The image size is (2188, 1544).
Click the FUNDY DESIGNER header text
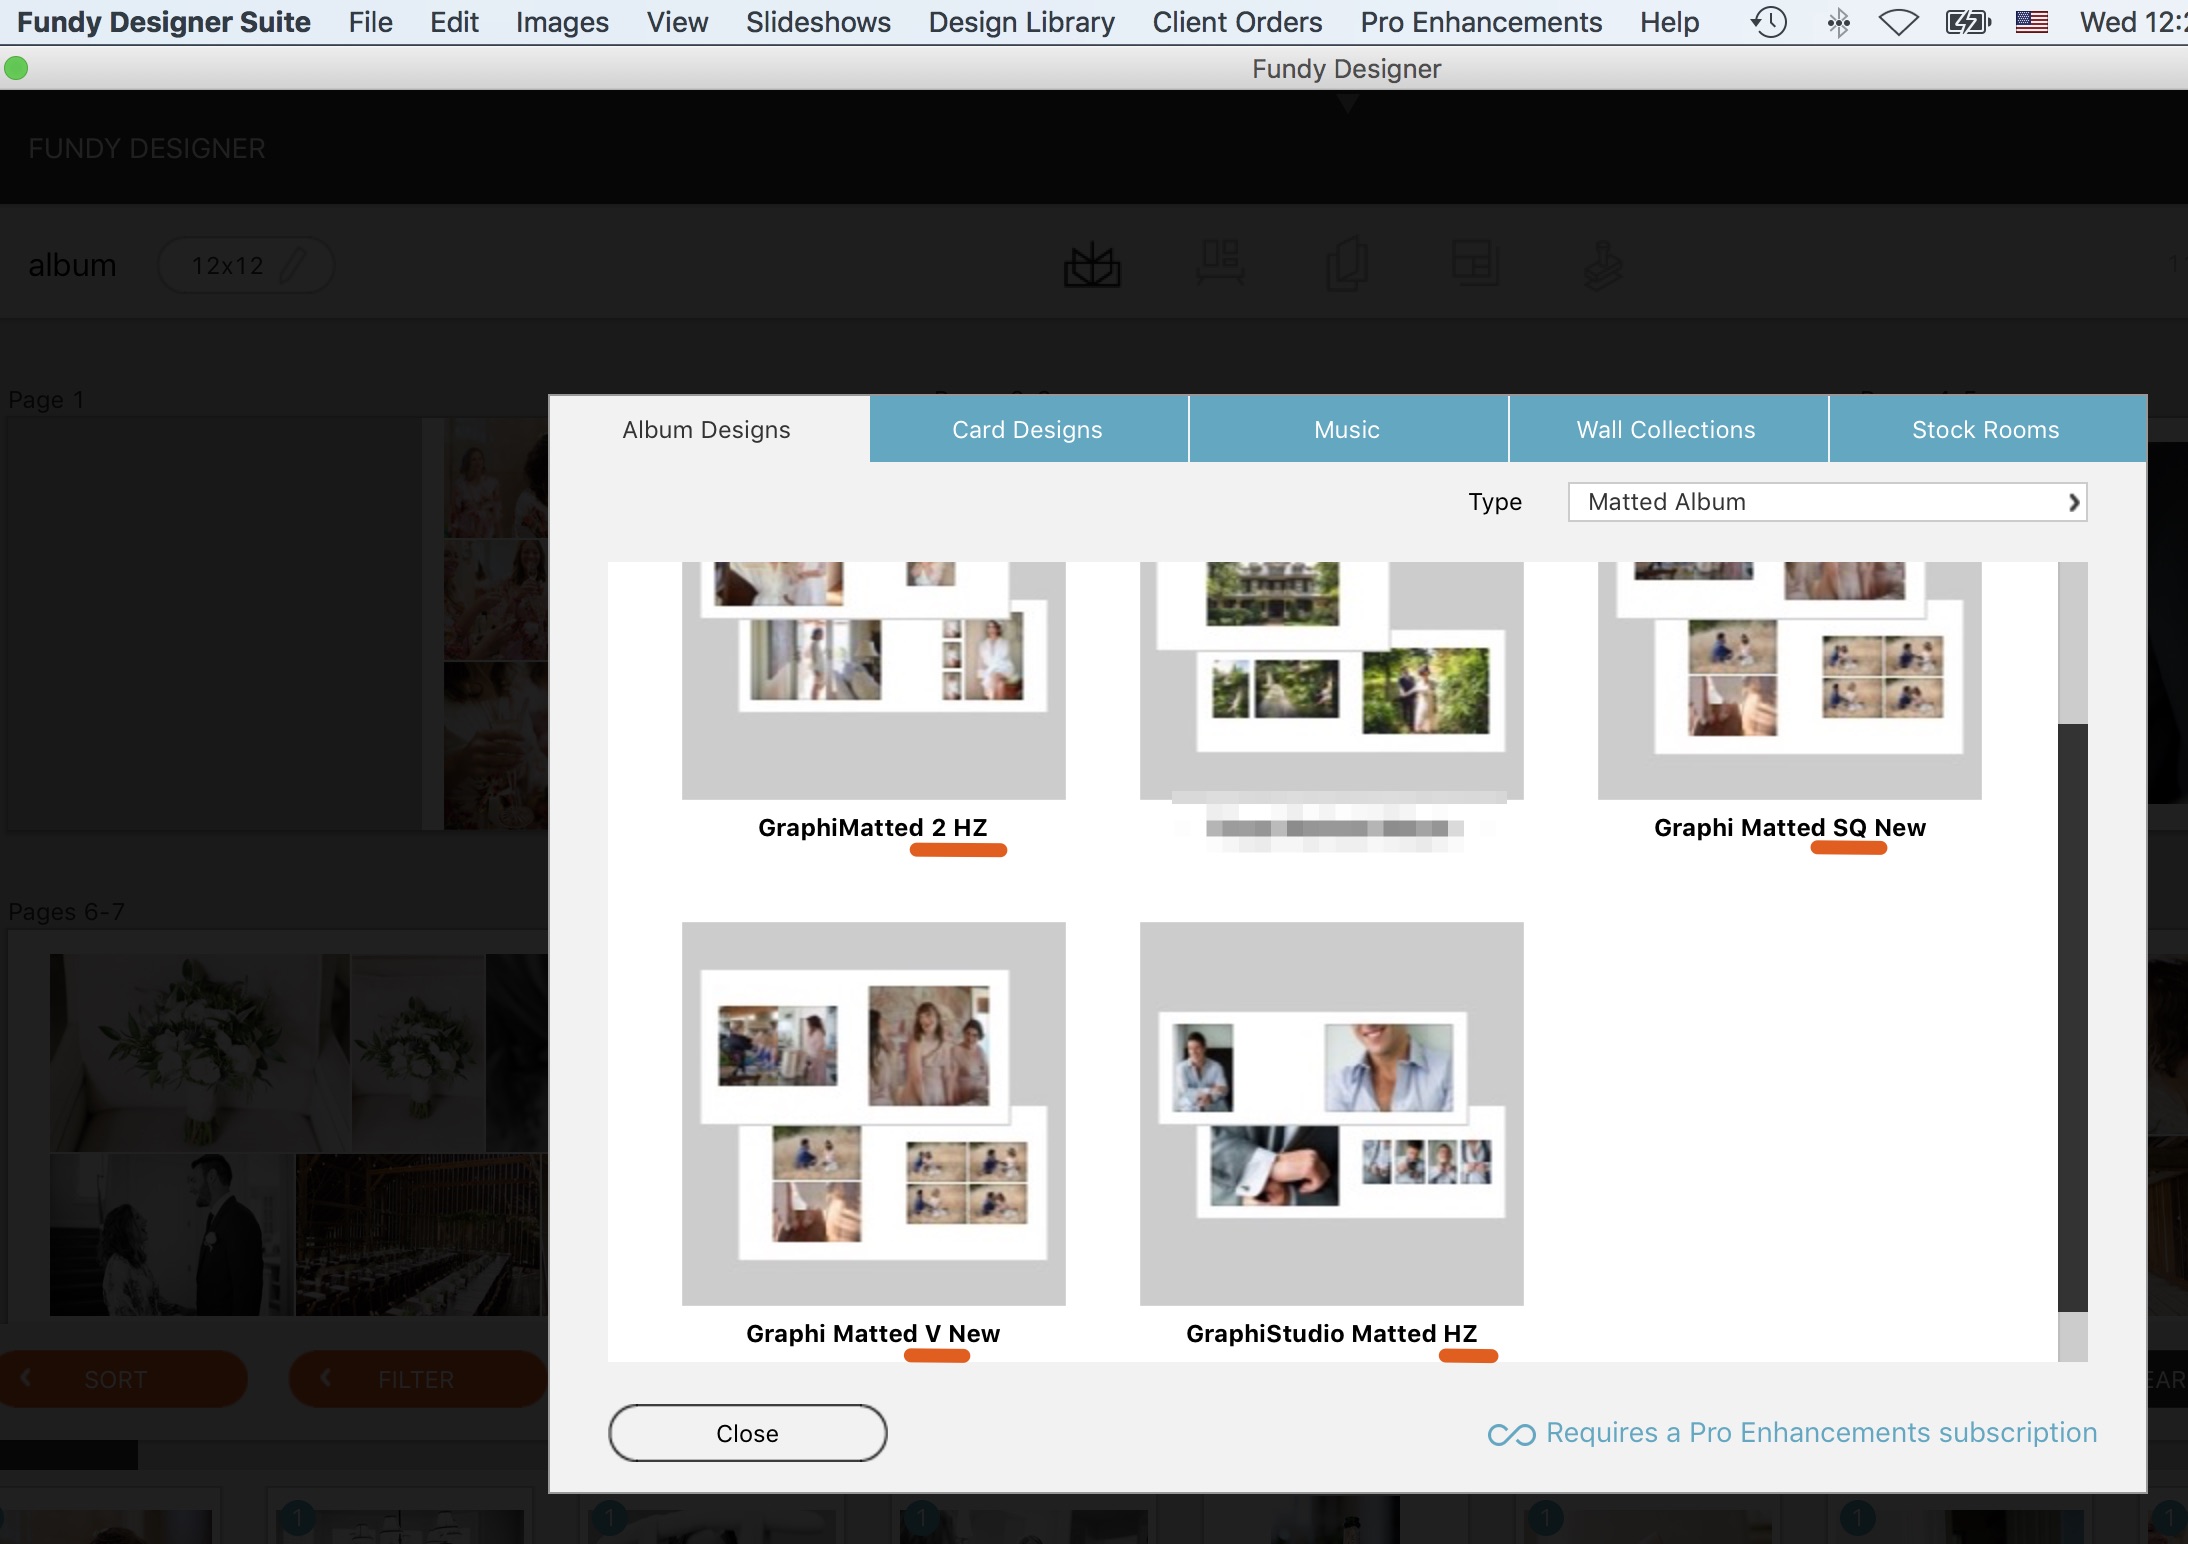pyautogui.click(x=147, y=148)
